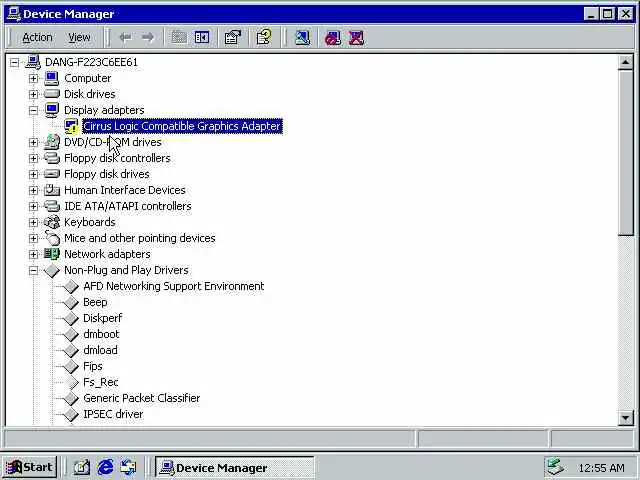Collapse the Non-Plug and Play Drivers category
Image resolution: width=640 pixels, height=480 pixels.
pos(33,270)
